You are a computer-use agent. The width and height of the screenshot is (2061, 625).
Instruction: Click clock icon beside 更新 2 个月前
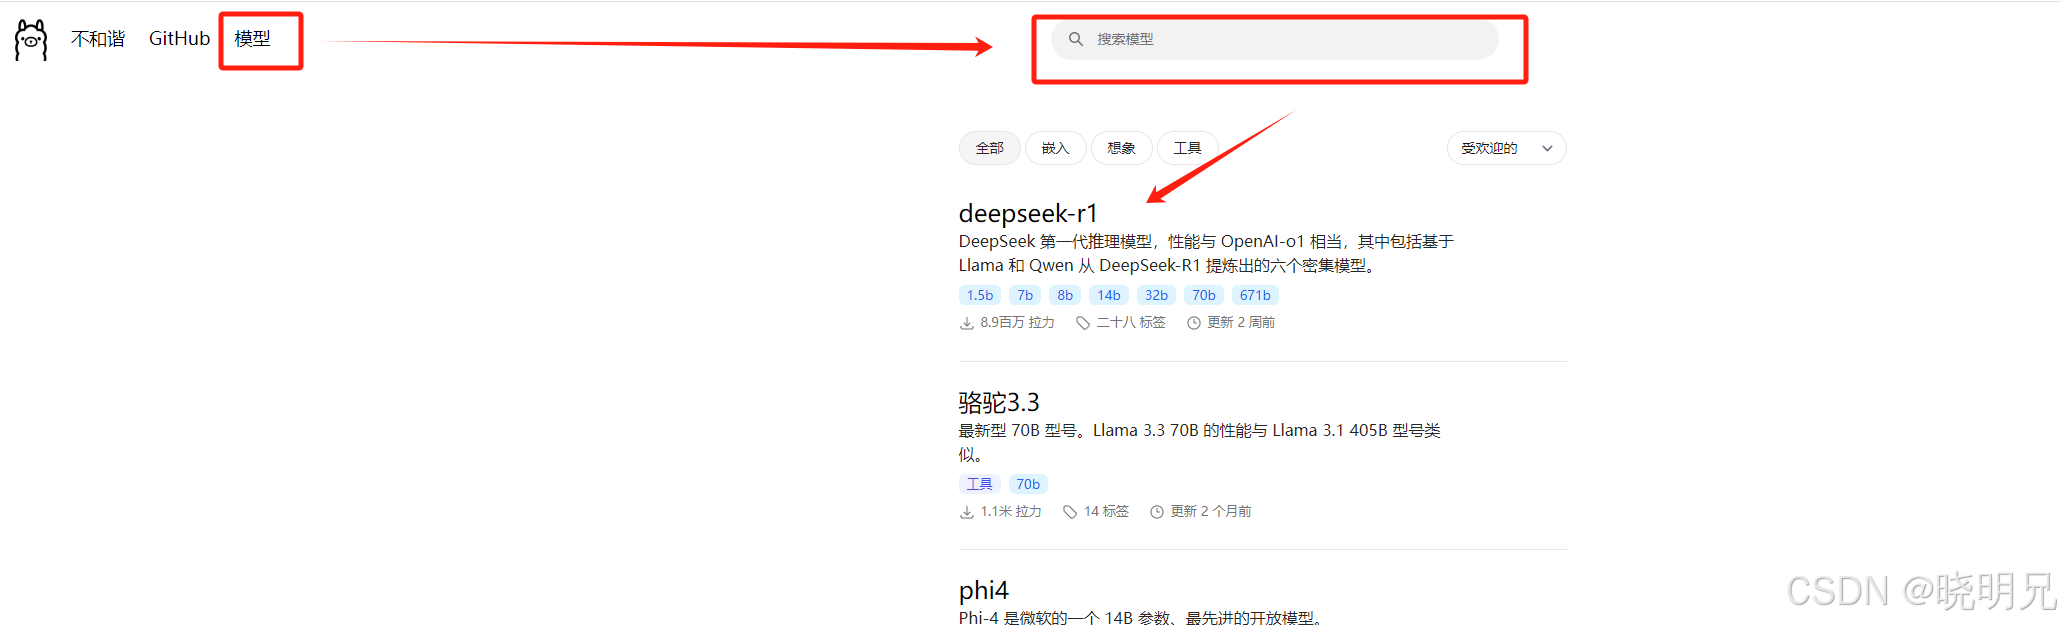[1157, 512]
